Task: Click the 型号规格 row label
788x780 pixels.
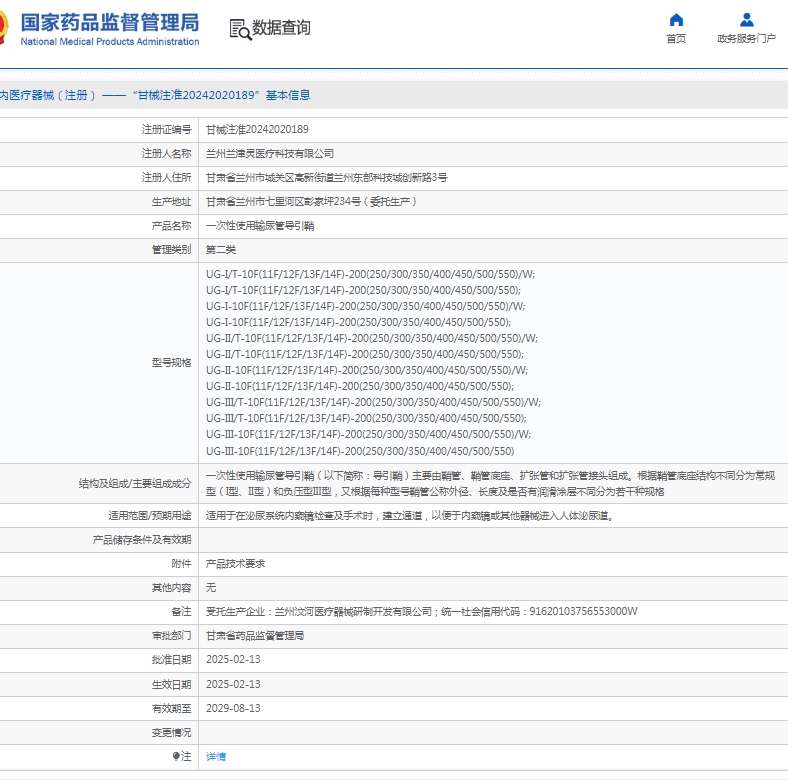Action: tap(171, 363)
